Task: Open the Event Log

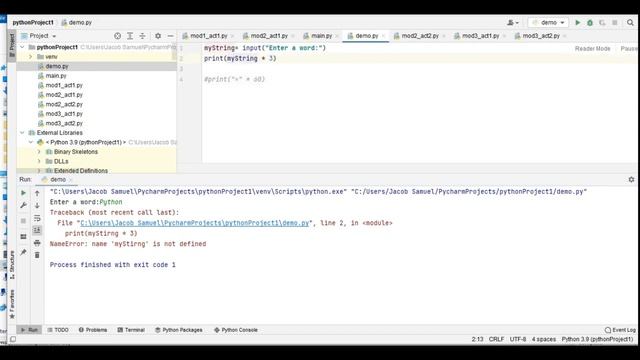Action: click(x=620, y=330)
